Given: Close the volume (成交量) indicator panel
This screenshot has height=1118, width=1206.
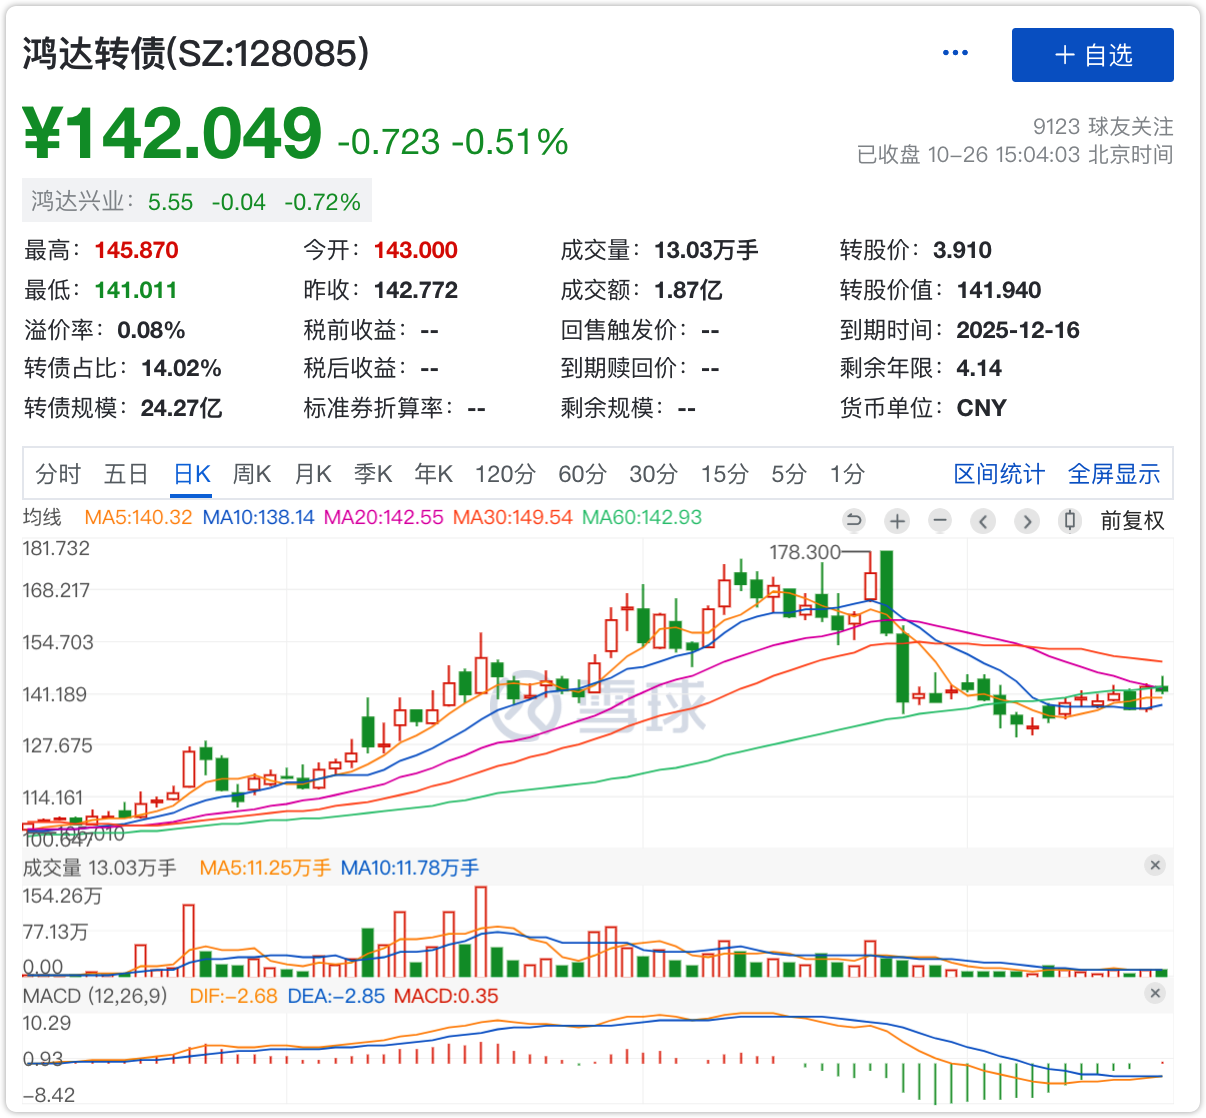Looking at the screenshot, I should click(x=1155, y=865).
